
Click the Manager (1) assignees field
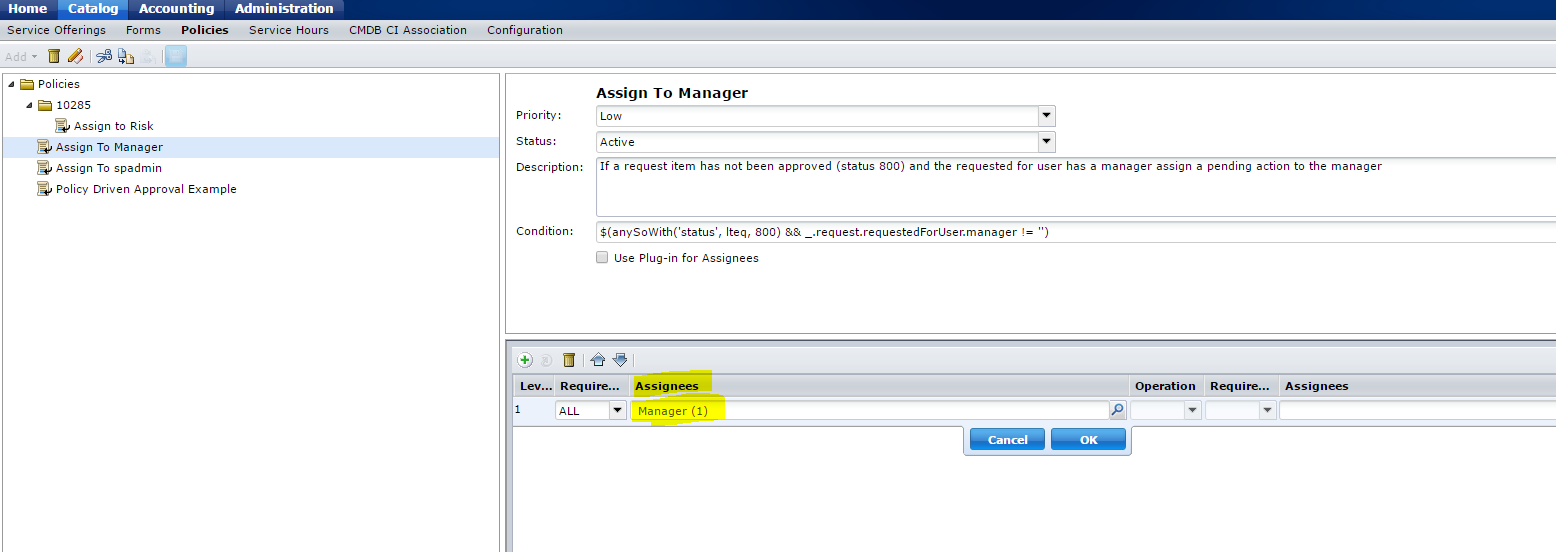tap(870, 410)
